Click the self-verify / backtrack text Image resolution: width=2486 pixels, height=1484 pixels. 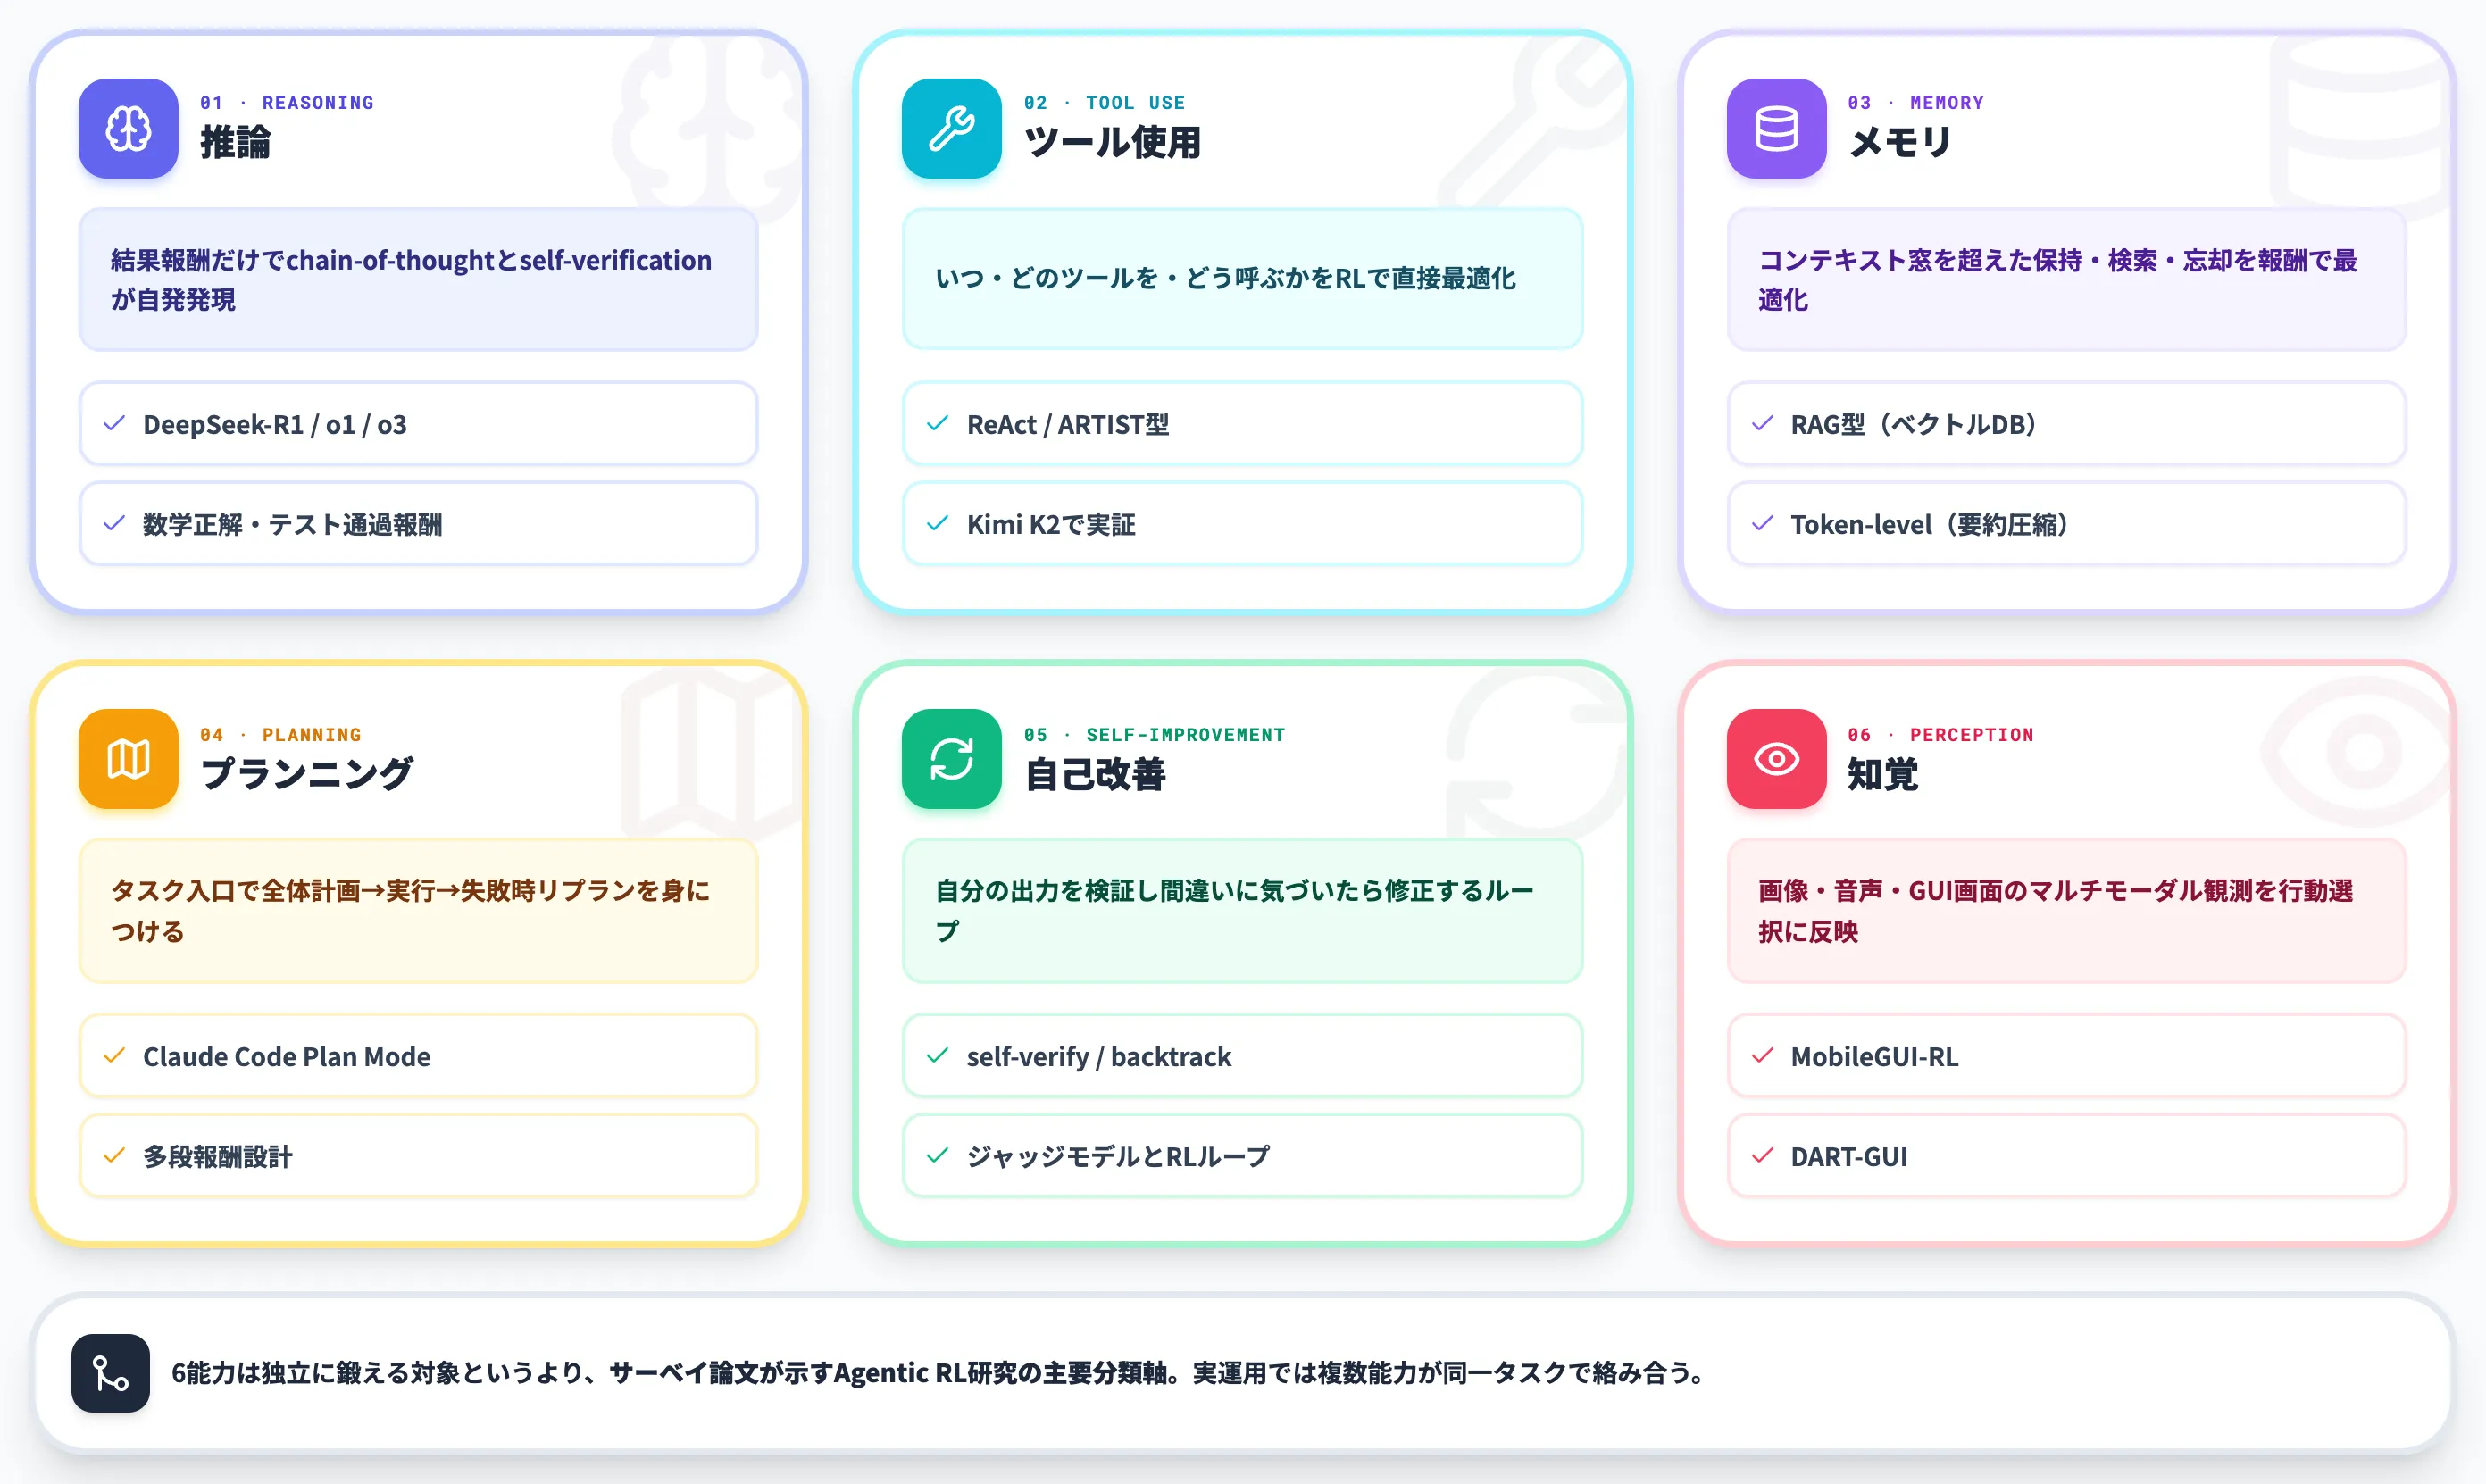click(x=1099, y=1057)
